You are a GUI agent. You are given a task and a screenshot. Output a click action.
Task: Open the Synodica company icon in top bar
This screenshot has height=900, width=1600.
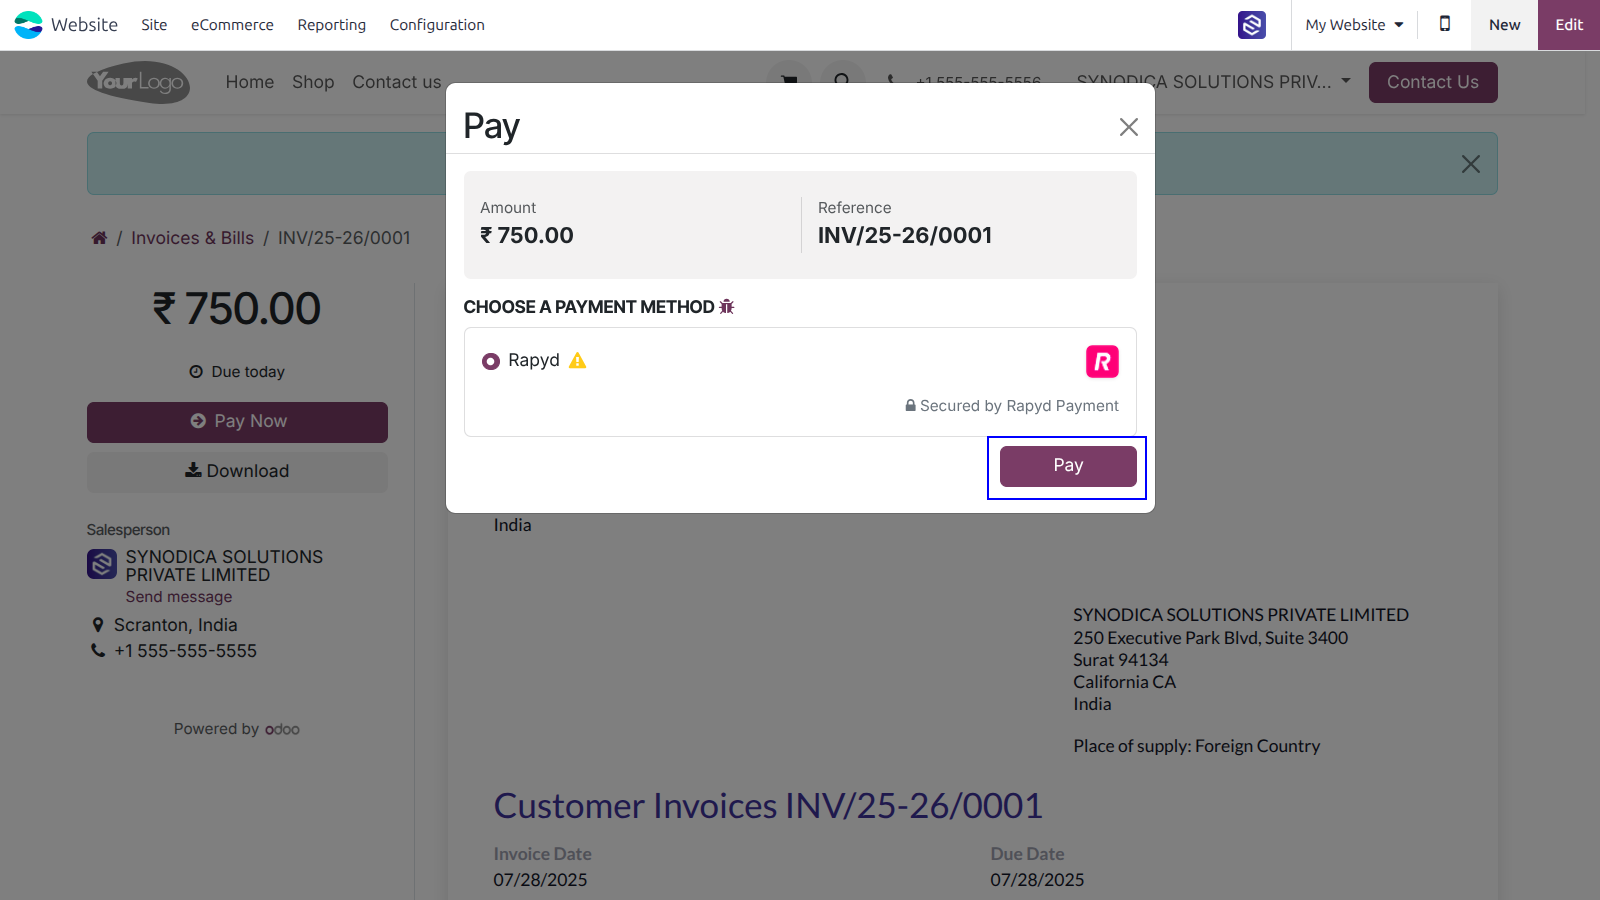coord(1252,25)
